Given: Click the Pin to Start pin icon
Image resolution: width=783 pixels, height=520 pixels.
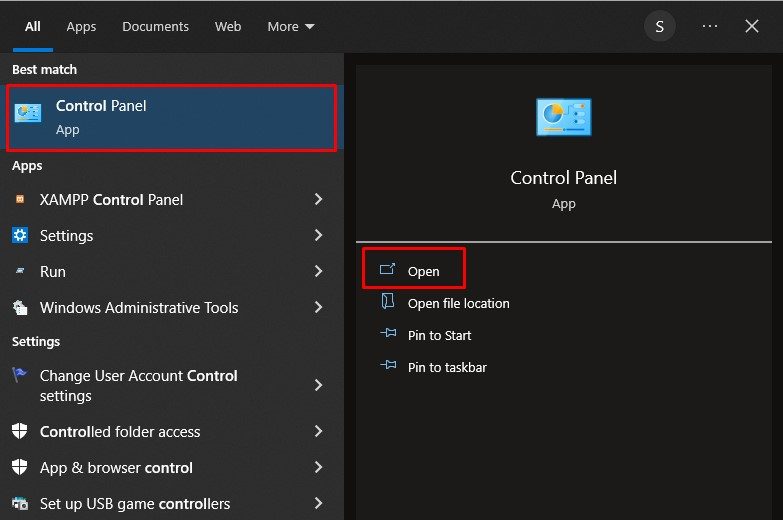Looking at the screenshot, I should 388,333.
